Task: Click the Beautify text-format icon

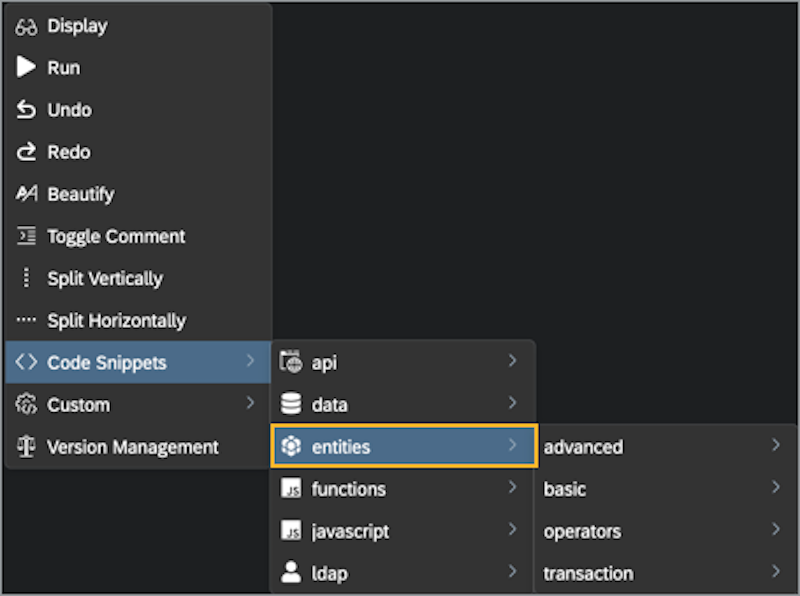Action: pyautogui.click(x=26, y=193)
